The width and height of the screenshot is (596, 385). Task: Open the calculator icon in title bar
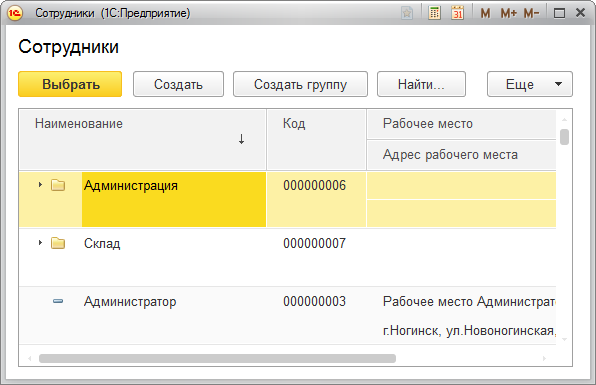(434, 13)
